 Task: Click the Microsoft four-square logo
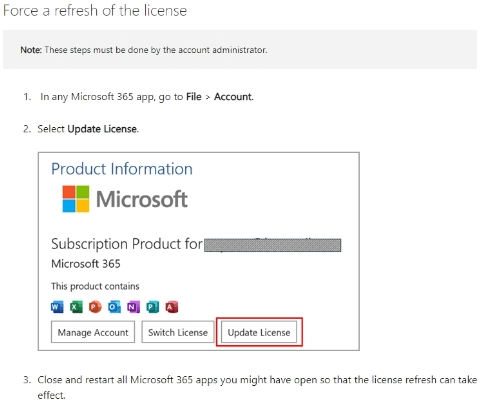pyautogui.click(x=76, y=199)
